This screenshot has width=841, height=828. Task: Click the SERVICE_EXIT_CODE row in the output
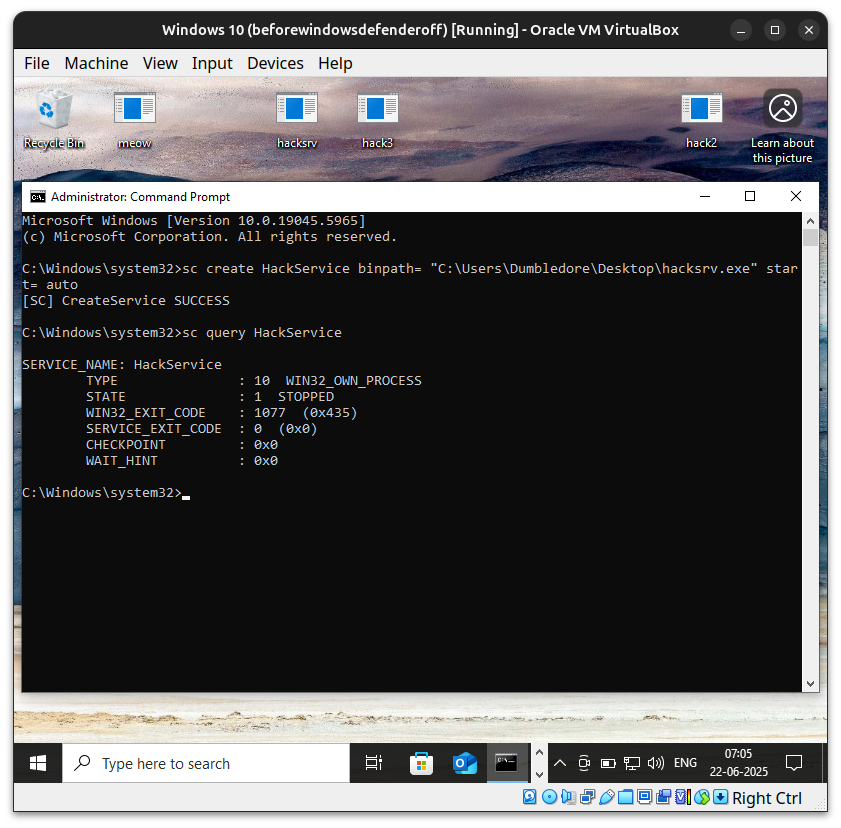(x=202, y=429)
